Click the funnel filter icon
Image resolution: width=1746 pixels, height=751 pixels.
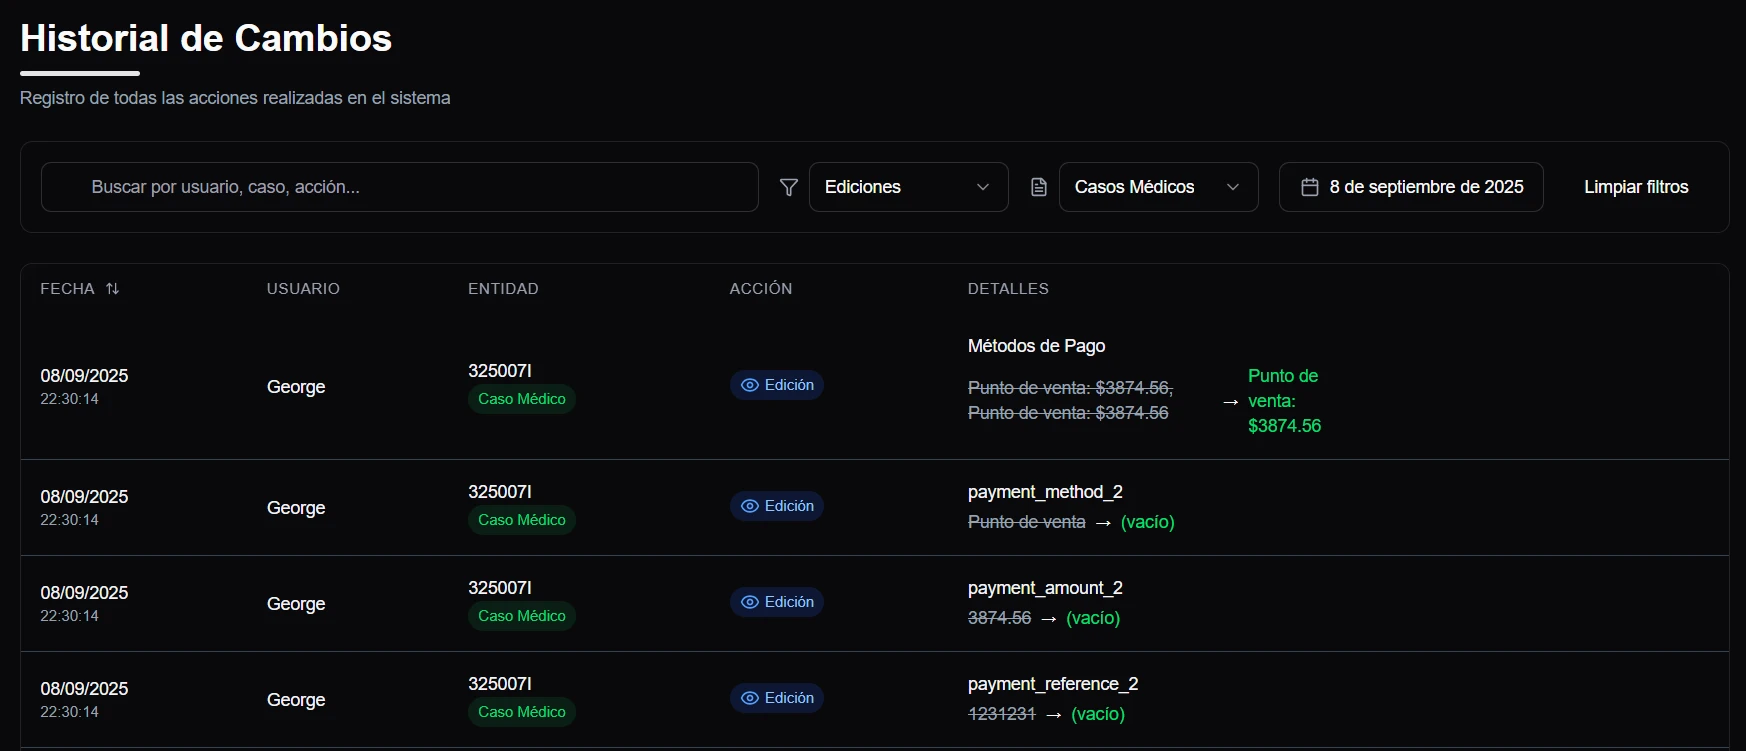pos(788,187)
